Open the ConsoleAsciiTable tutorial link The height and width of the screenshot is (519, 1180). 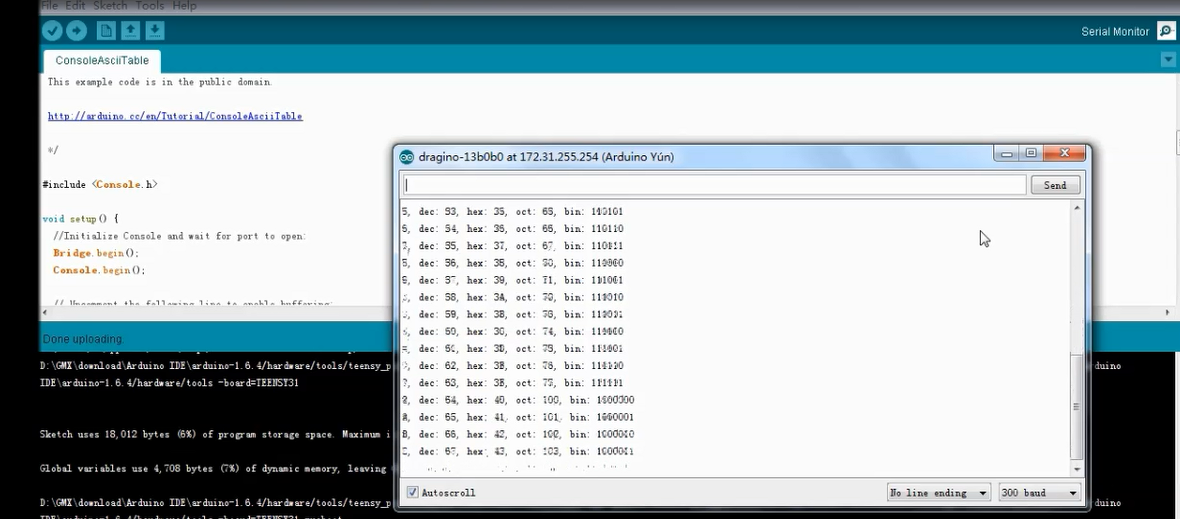(175, 117)
